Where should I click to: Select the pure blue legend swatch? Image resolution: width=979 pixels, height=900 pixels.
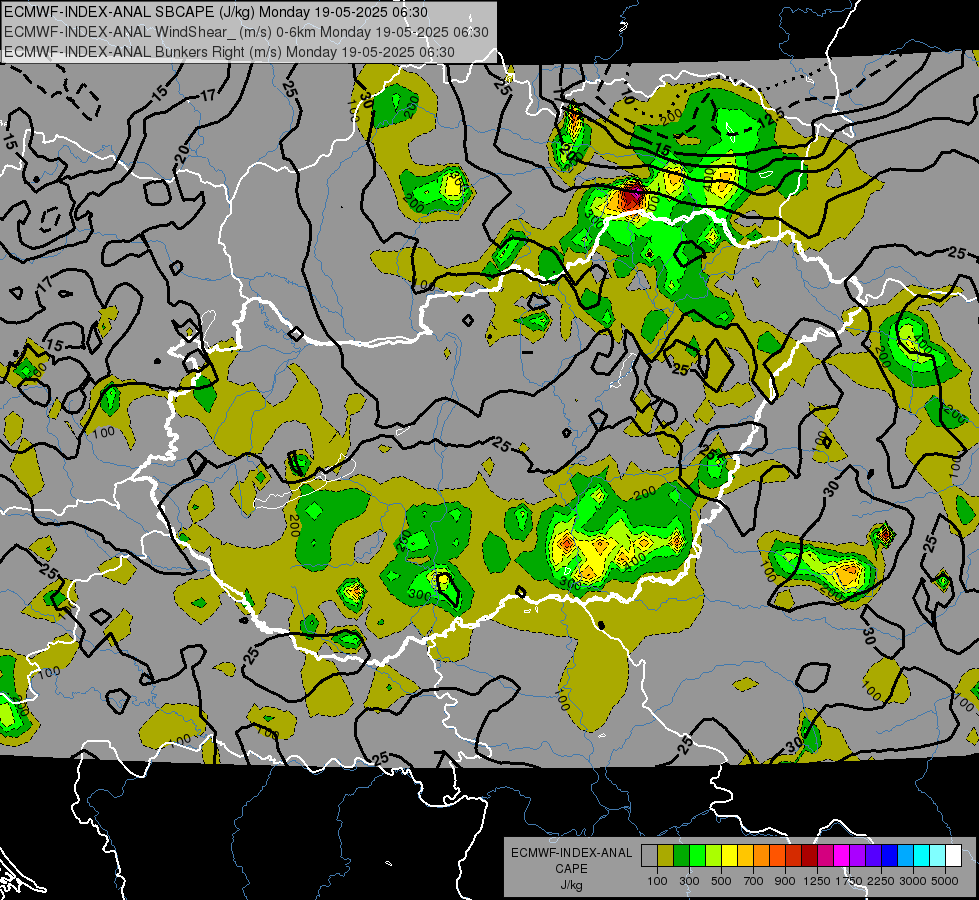coord(890,855)
